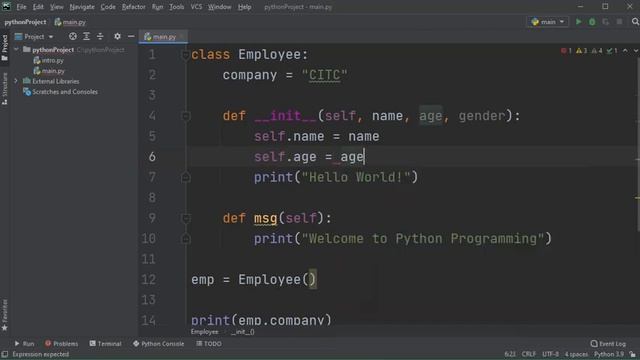Open the File menu

[x=21, y=7]
